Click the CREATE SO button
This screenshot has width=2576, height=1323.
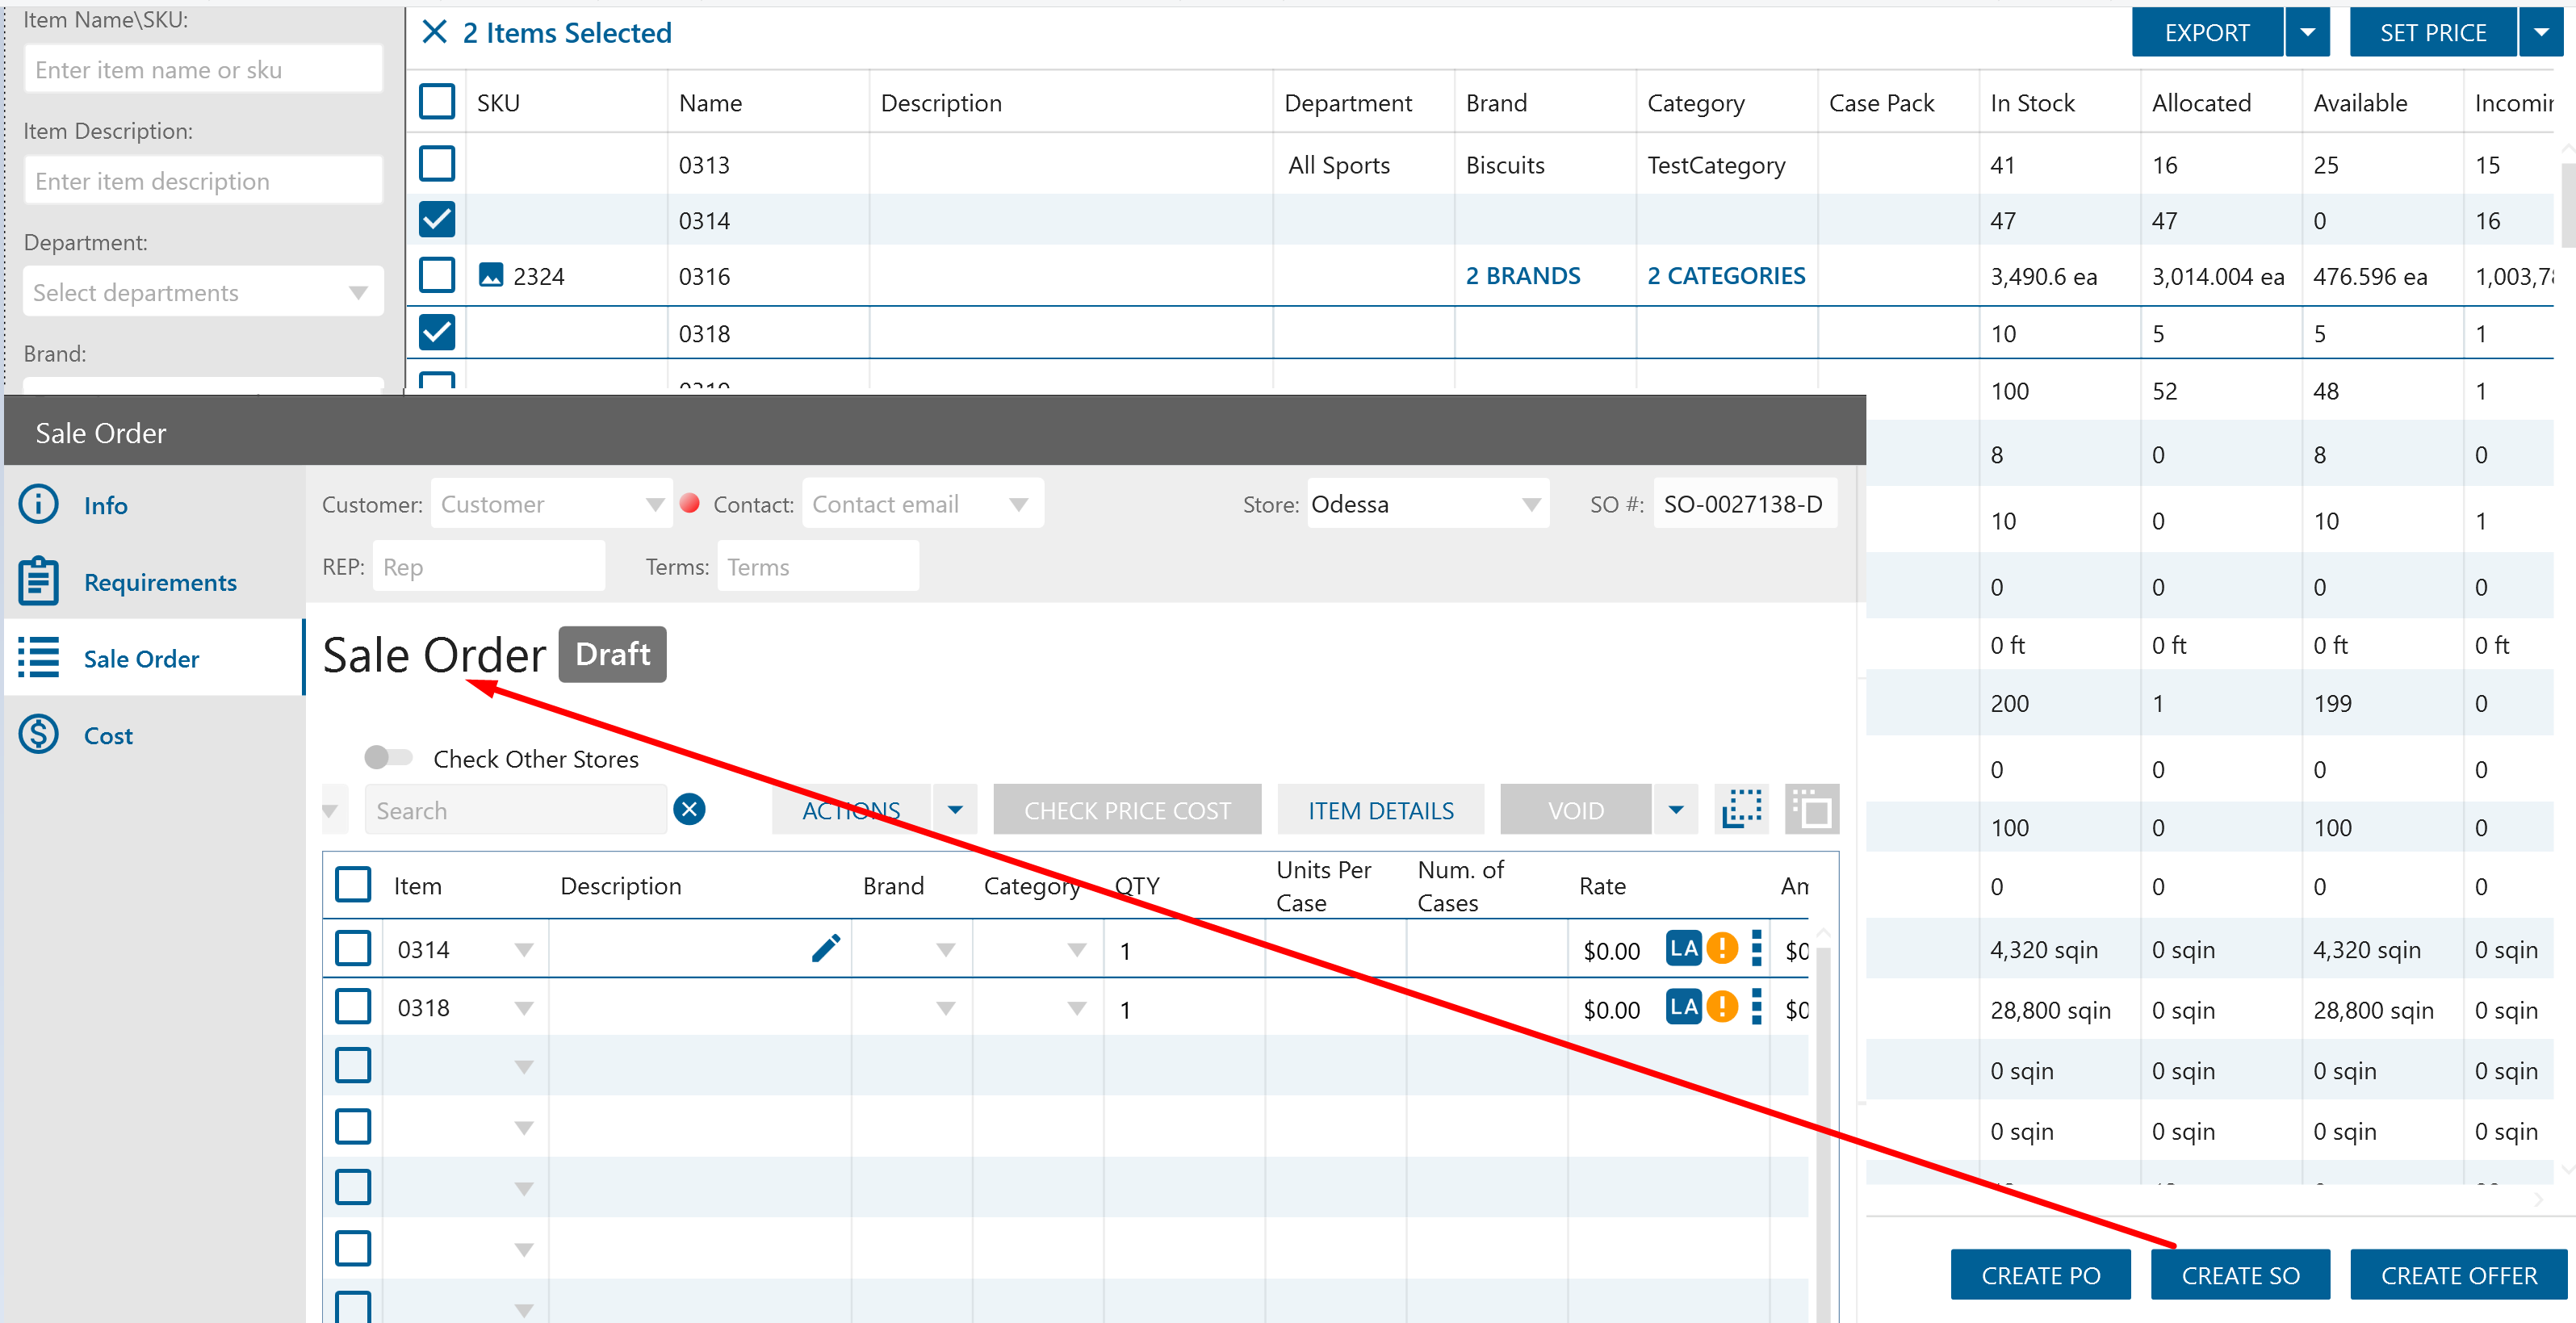[x=2240, y=1275]
